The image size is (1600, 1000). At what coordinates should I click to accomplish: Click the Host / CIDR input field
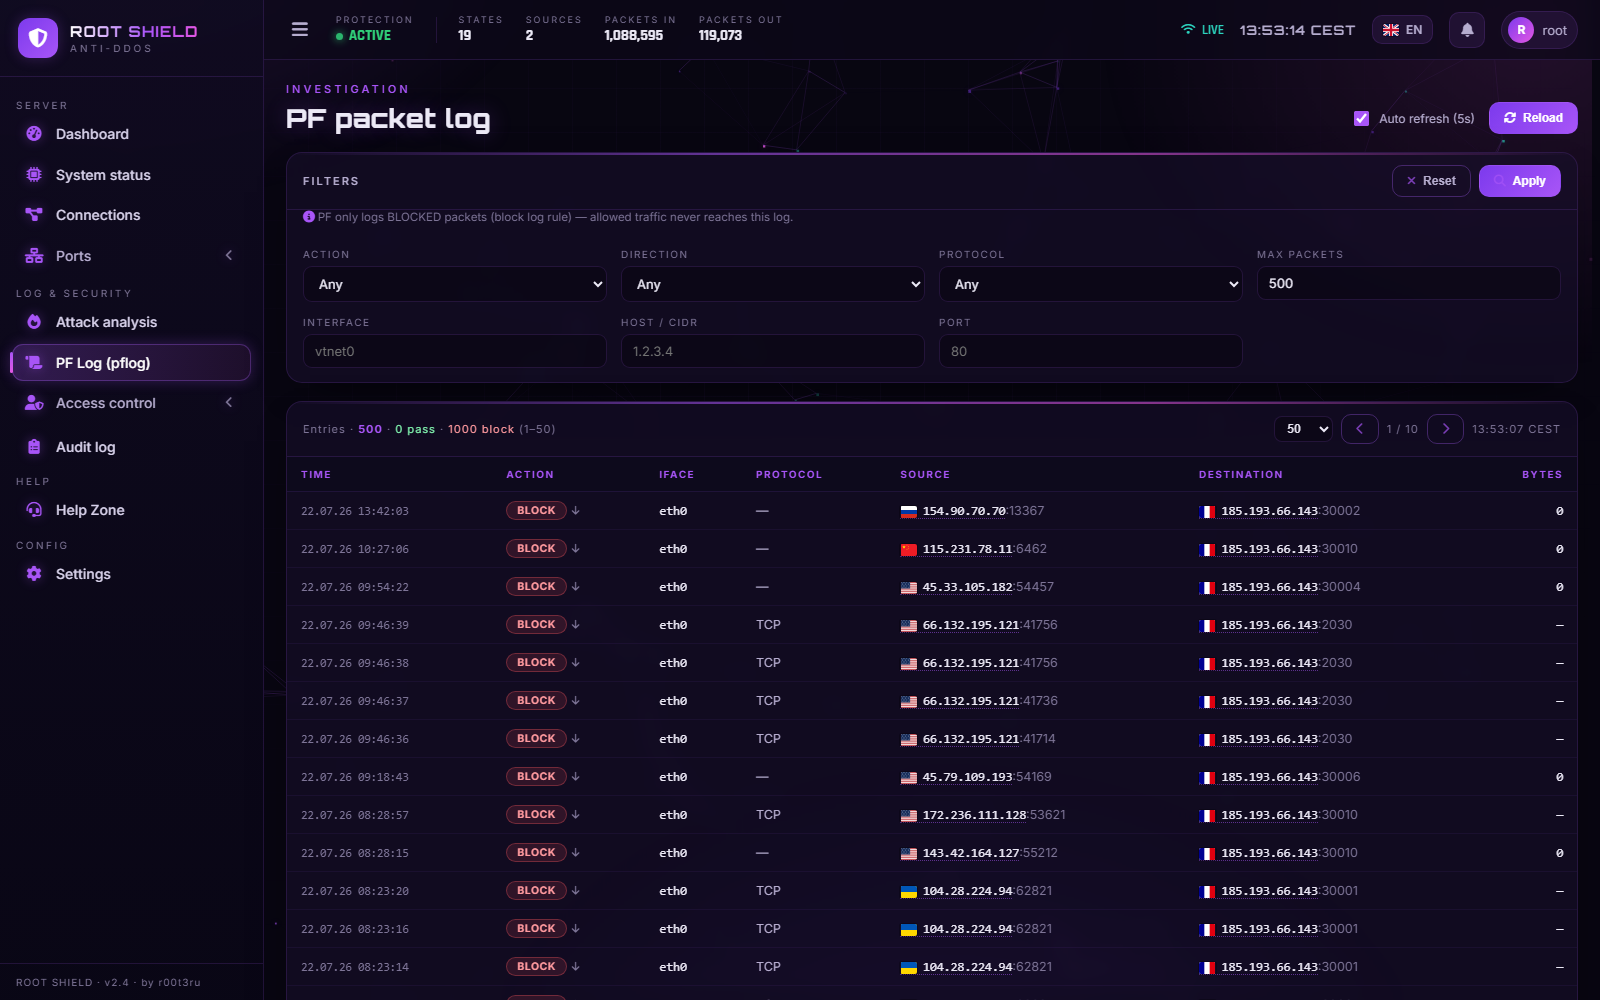pos(773,351)
